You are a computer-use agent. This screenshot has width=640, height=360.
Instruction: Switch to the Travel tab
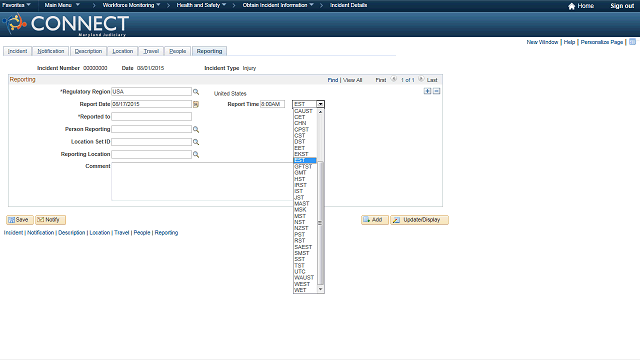pyautogui.click(x=151, y=51)
